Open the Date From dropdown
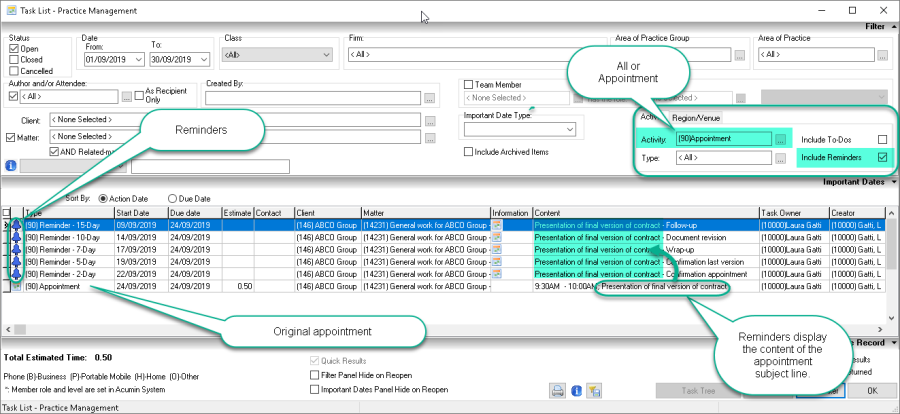 pos(139,59)
